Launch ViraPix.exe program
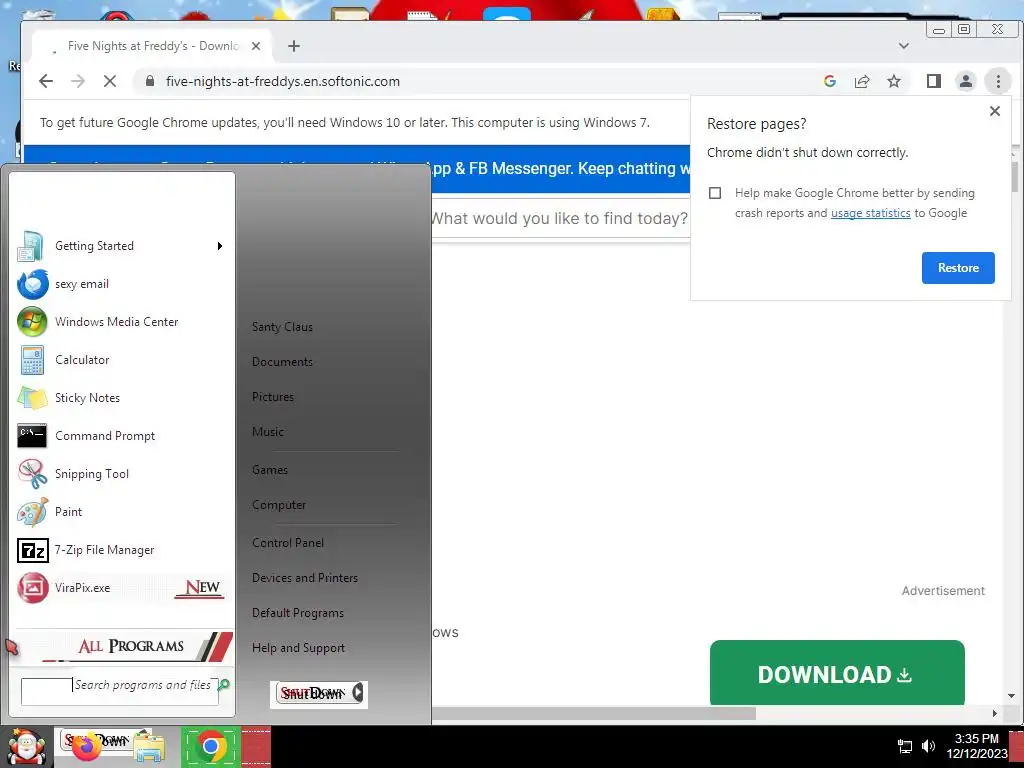This screenshot has height=768, width=1024. pyautogui.click(x=121, y=588)
